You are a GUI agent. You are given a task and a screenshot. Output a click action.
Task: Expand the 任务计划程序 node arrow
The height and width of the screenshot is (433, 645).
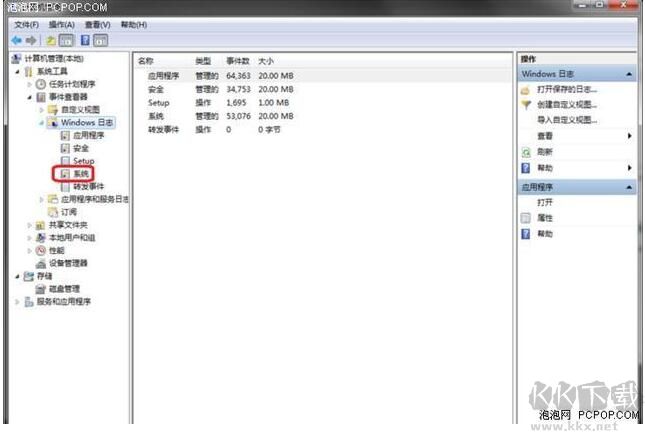point(30,85)
